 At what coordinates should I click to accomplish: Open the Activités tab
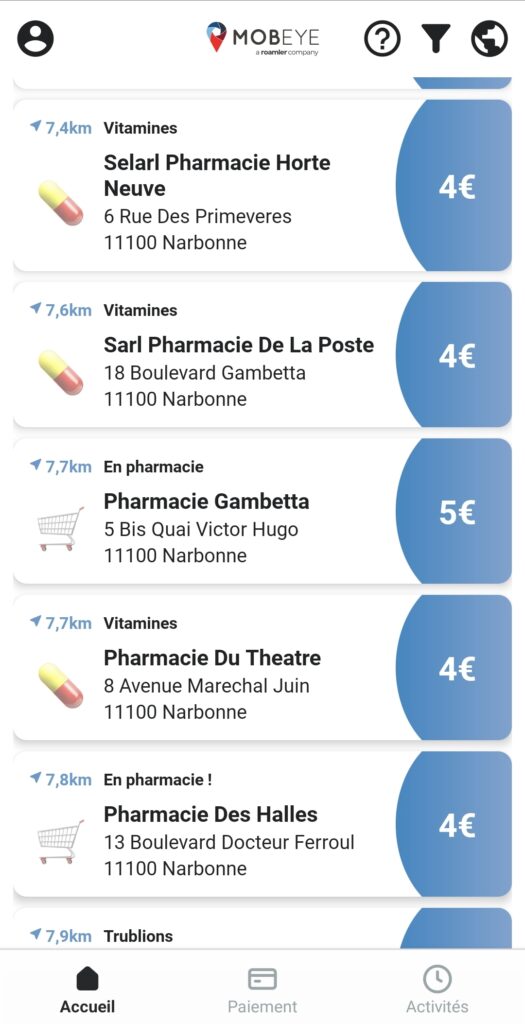pyautogui.click(x=437, y=989)
